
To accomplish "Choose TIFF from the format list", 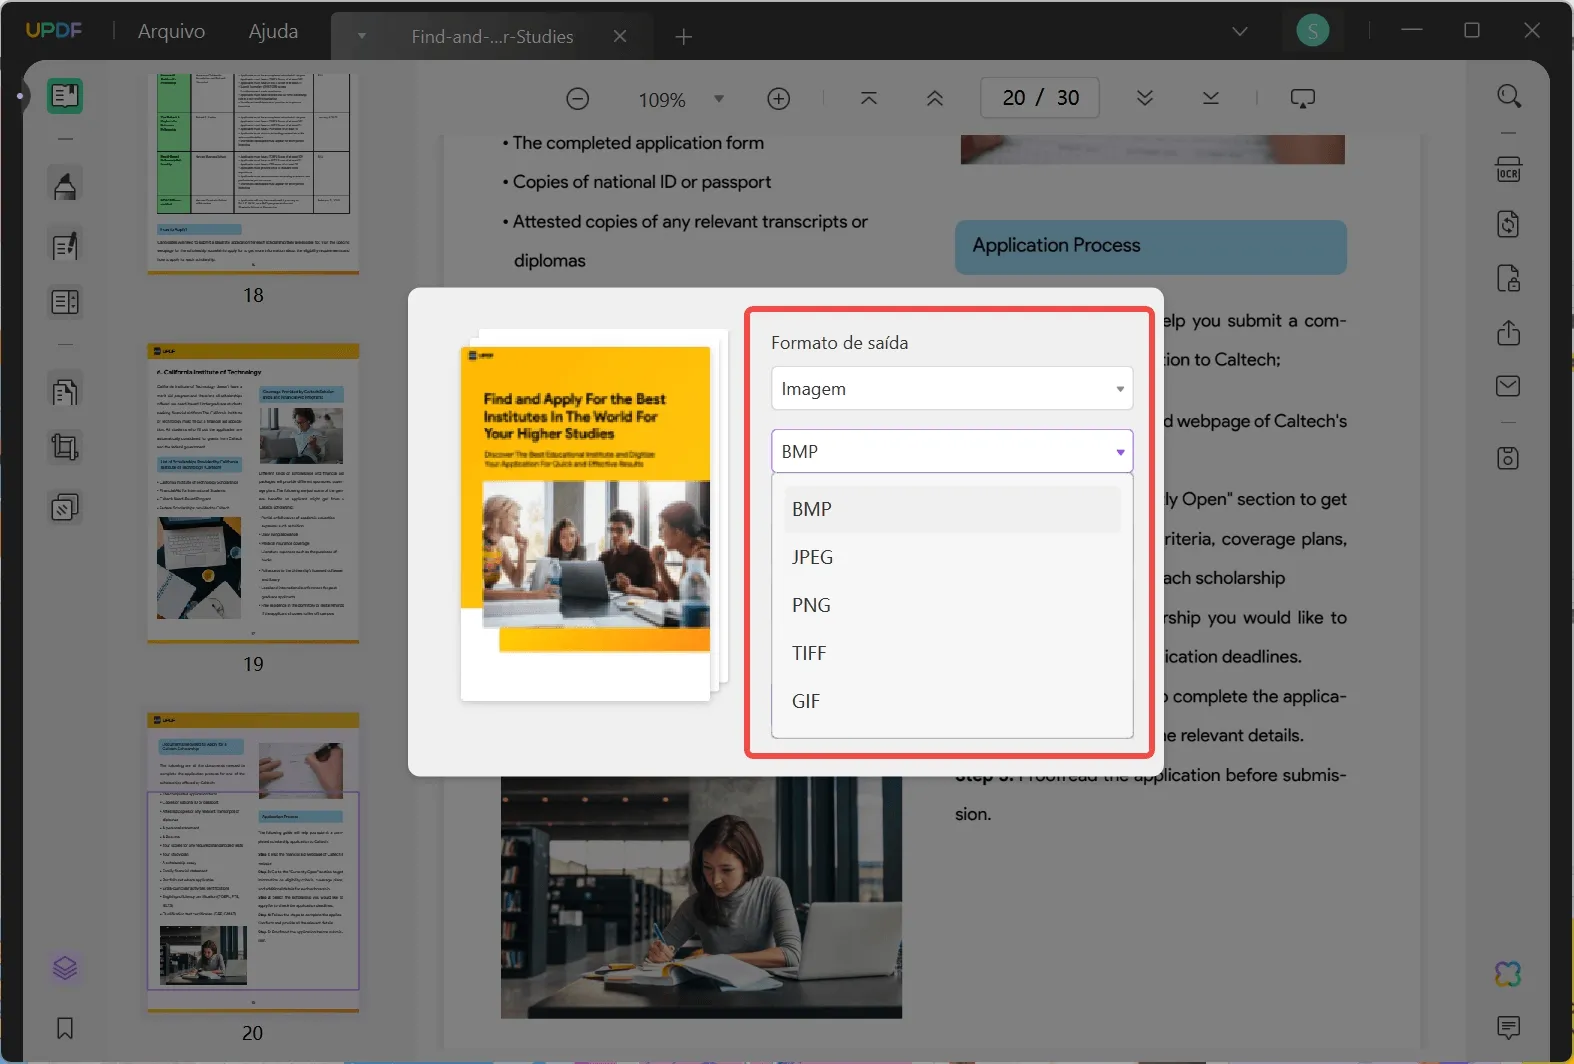I will point(952,653).
